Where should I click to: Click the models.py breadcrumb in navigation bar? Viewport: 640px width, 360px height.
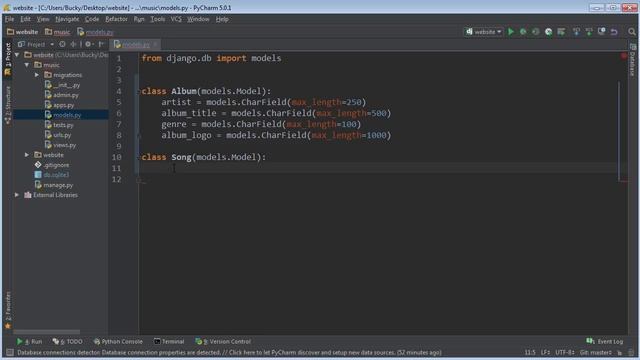pos(96,32)
